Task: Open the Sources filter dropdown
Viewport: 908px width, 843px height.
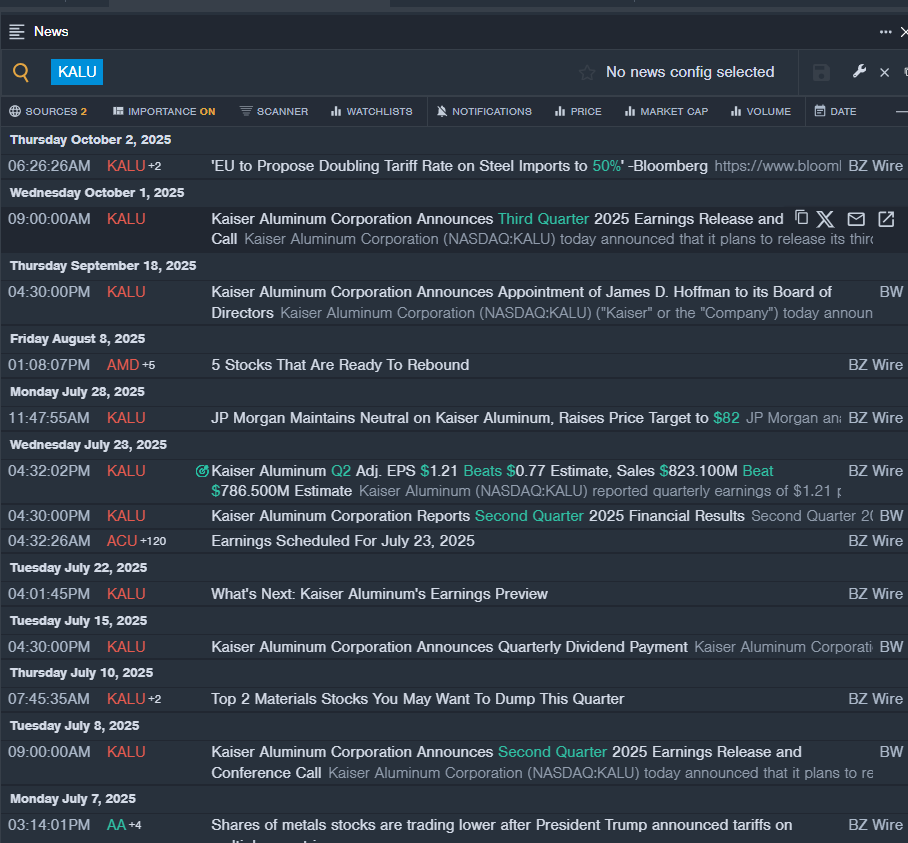Action: point(48,111)
